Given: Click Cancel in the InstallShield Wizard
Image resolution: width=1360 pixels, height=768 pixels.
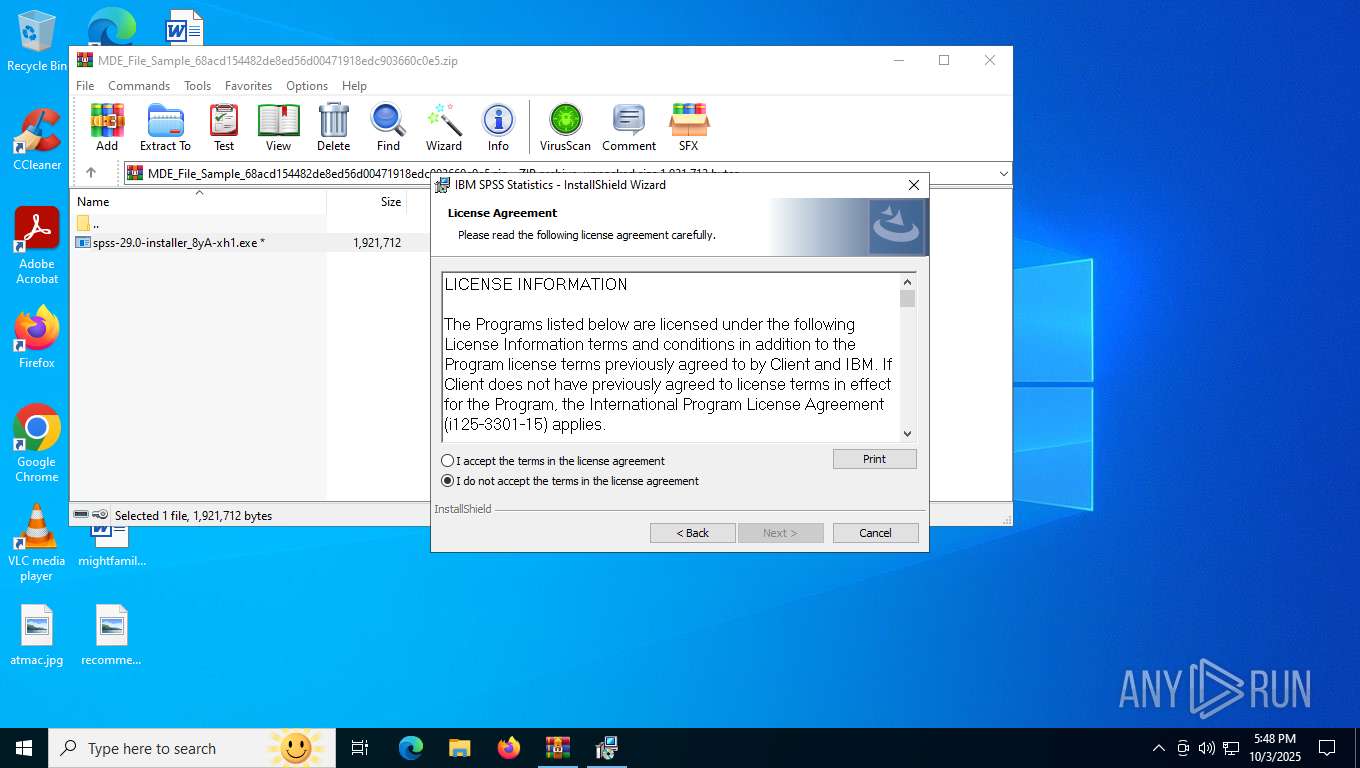Looking at the screenshot, I should coord(875,533).
